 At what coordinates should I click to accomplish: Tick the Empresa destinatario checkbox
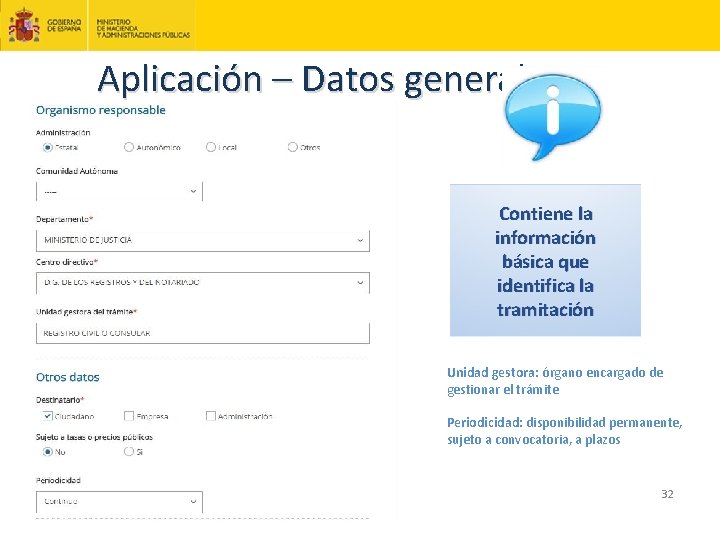point(129,416)
